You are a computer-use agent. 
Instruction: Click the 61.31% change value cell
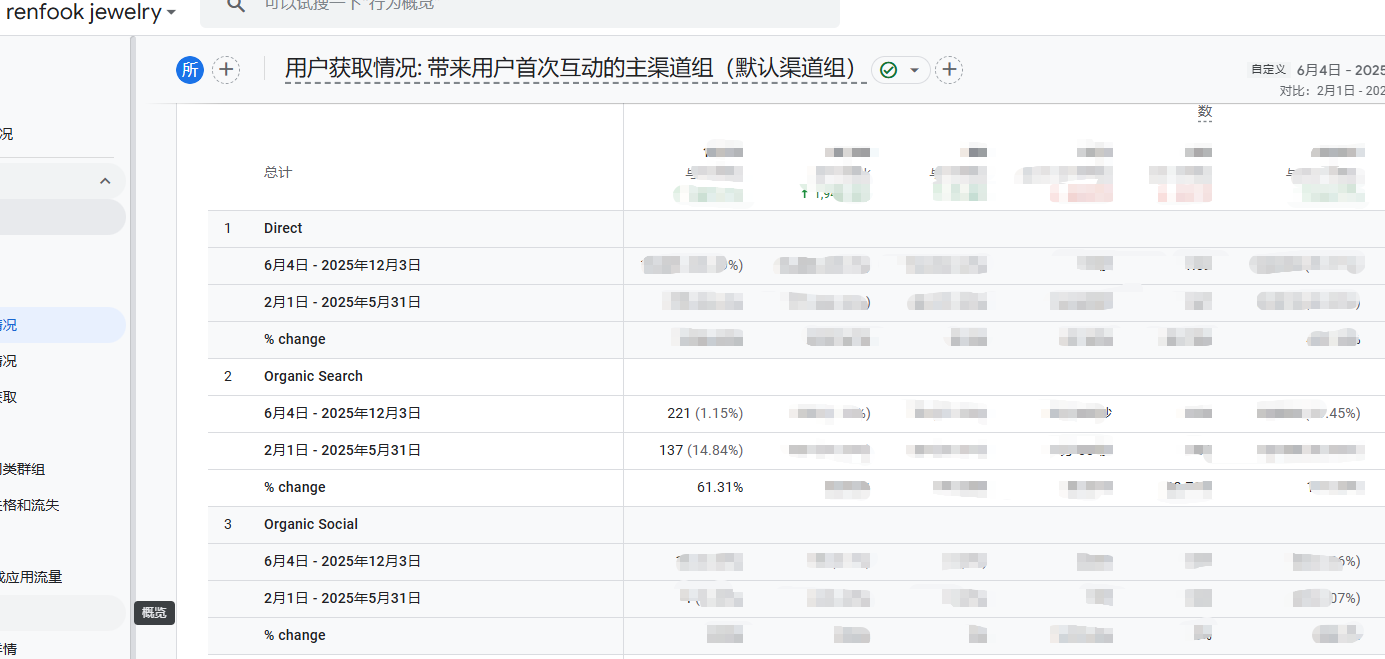point(719,487)
